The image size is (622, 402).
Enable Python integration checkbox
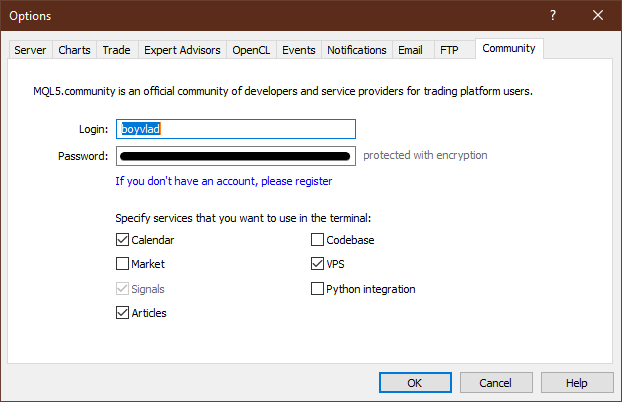(x=317, y=289)
